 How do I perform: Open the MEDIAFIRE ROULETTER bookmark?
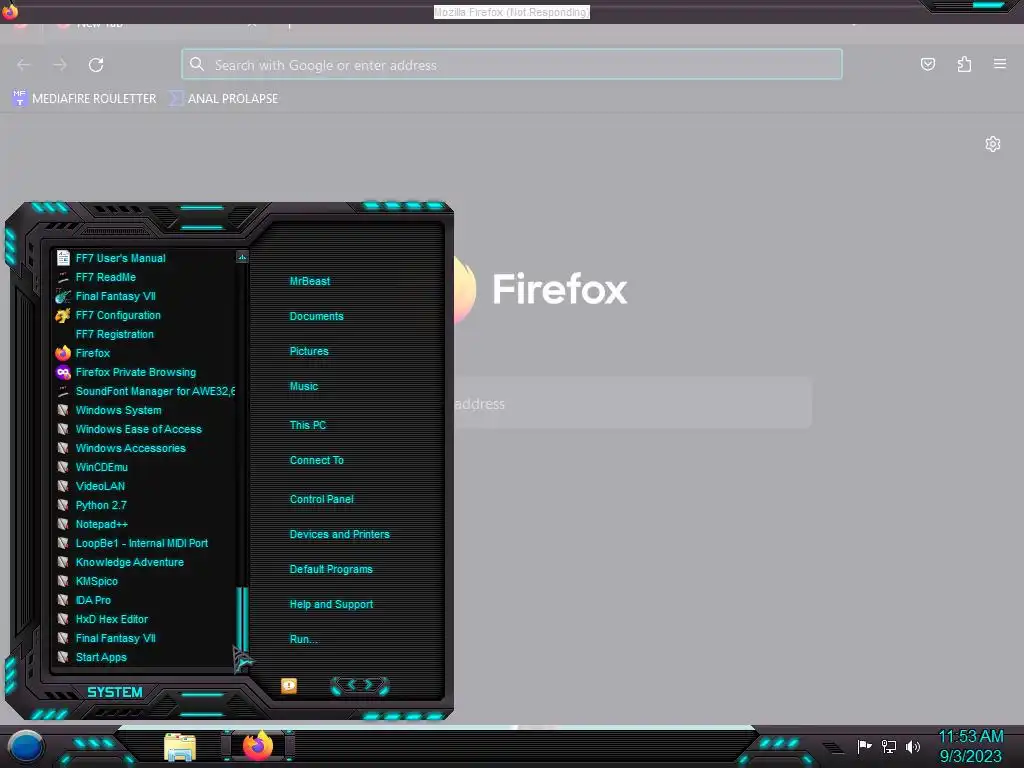[x=84, y=99]
